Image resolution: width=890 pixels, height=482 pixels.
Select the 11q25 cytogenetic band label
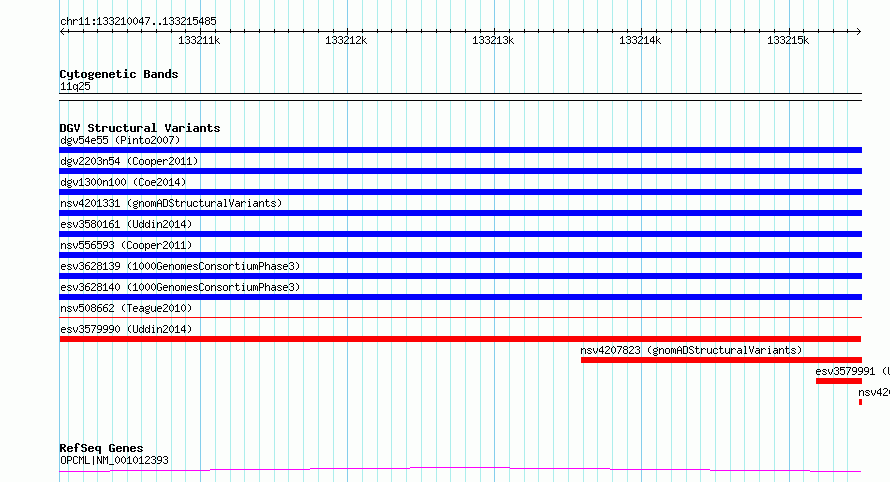click(x=75, y=86)
